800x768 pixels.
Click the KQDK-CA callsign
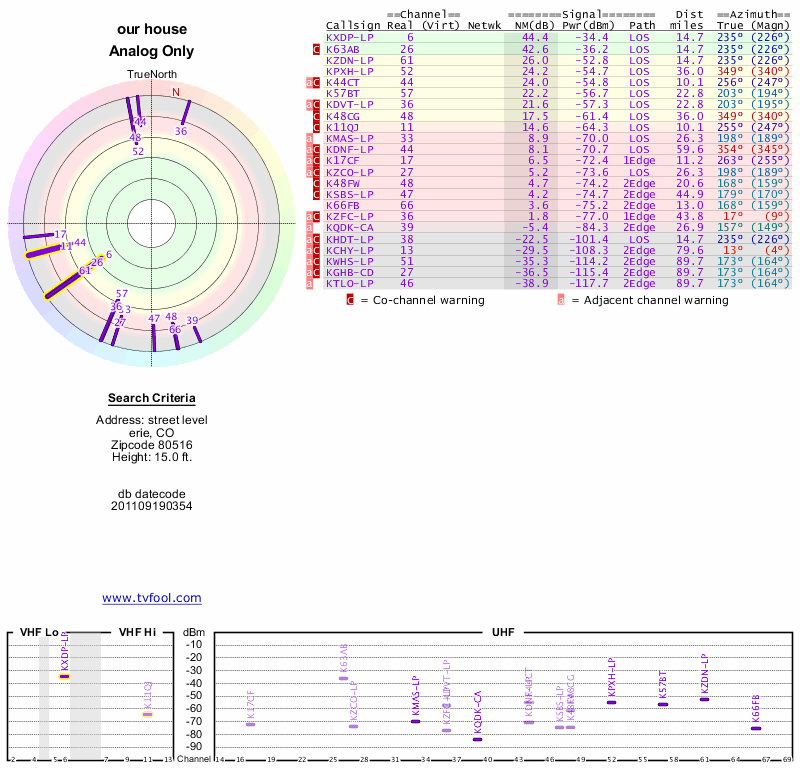point(349,228)
